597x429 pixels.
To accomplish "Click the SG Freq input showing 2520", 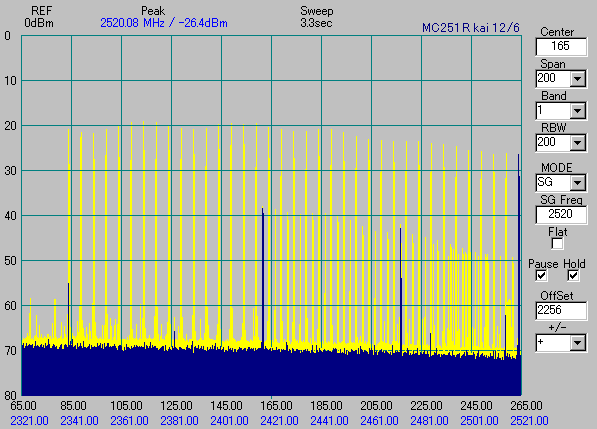I will pos(560,214).
